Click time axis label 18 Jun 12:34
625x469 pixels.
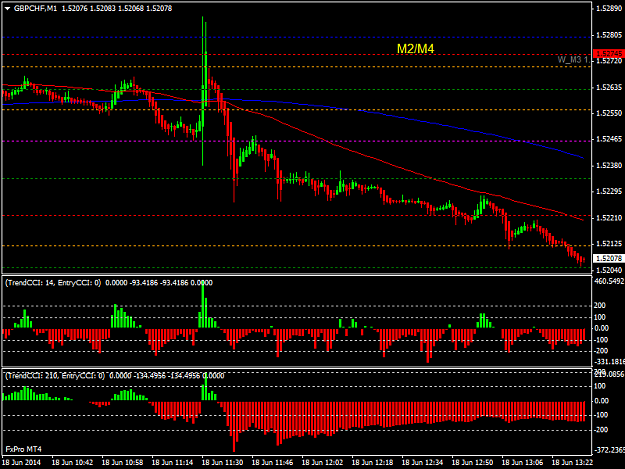coord(423,463)
